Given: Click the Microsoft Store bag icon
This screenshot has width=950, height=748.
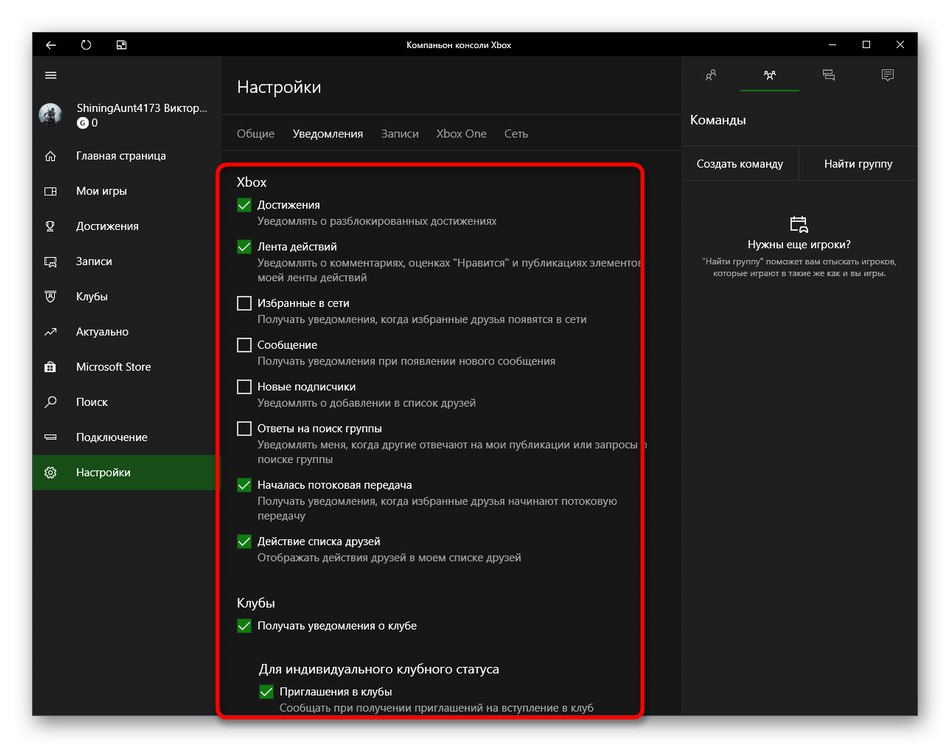Looking at the screenshot, I should click(50, 367).
